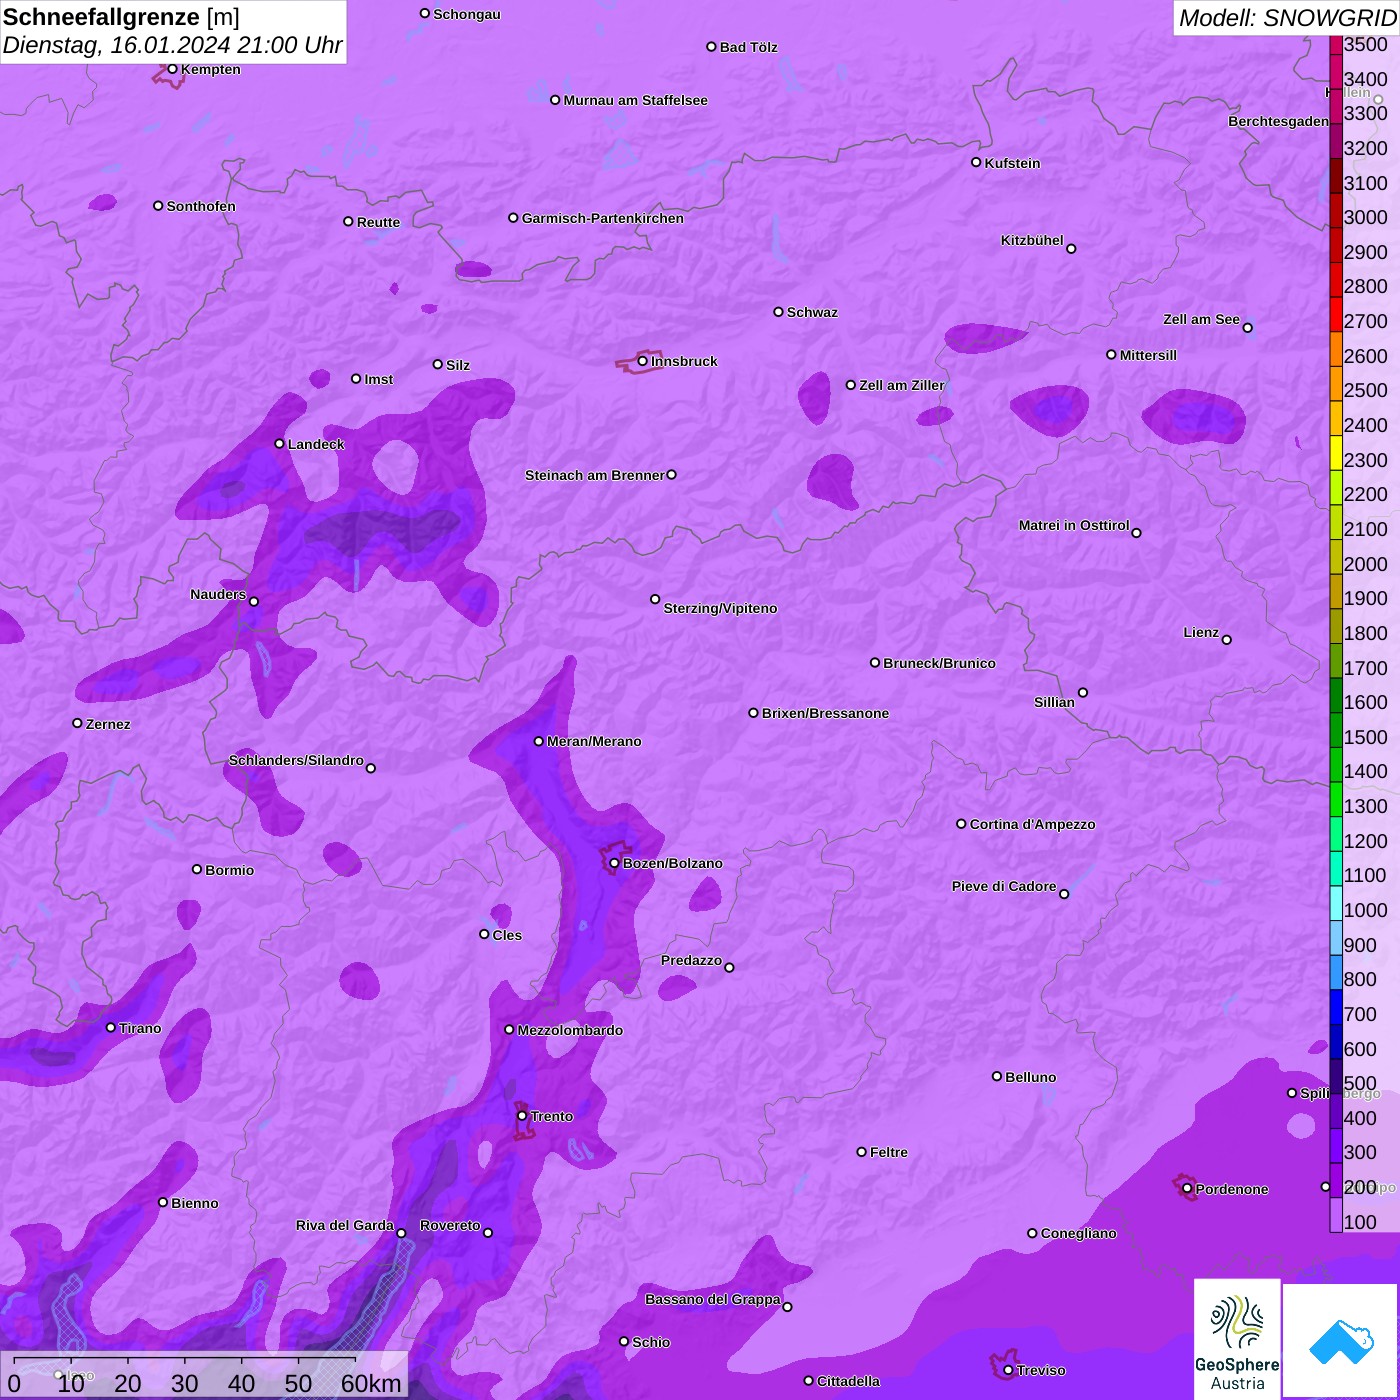Click the Trento city label
The image size is (1400, 1400).
[552, 1116]
